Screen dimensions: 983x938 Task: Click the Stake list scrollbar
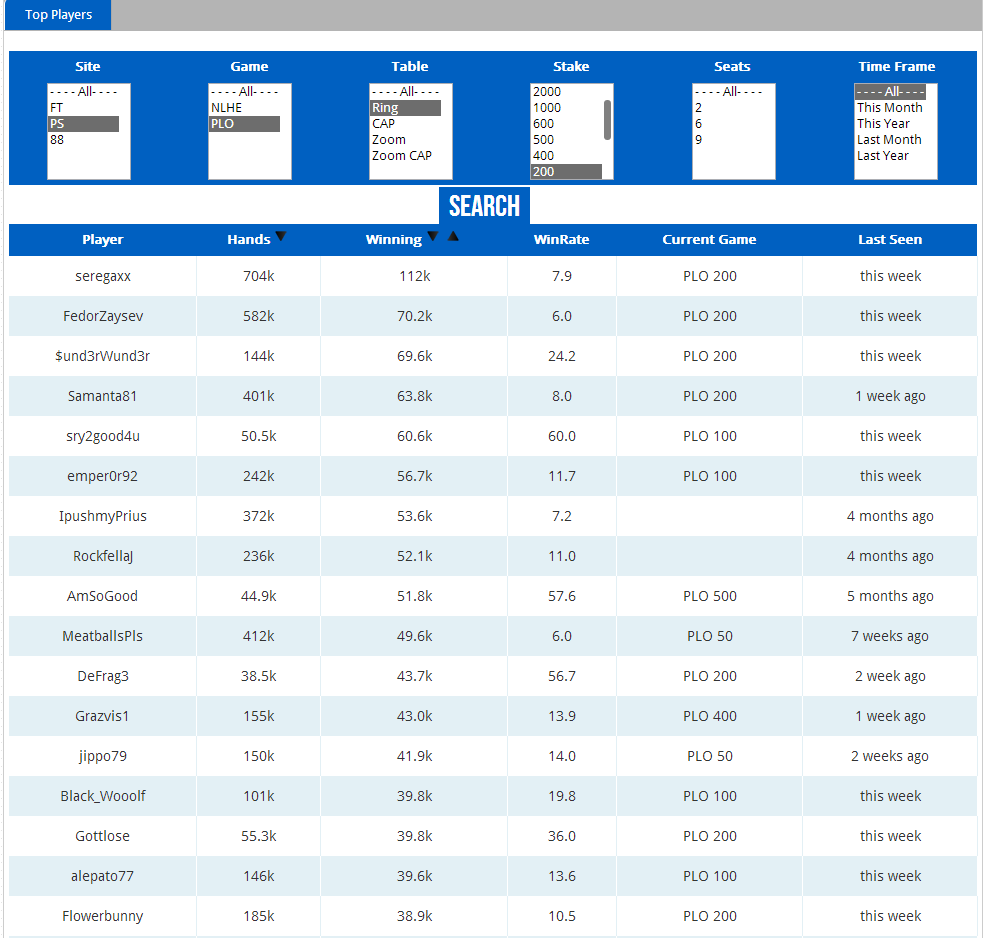click(x=607, y=120)
